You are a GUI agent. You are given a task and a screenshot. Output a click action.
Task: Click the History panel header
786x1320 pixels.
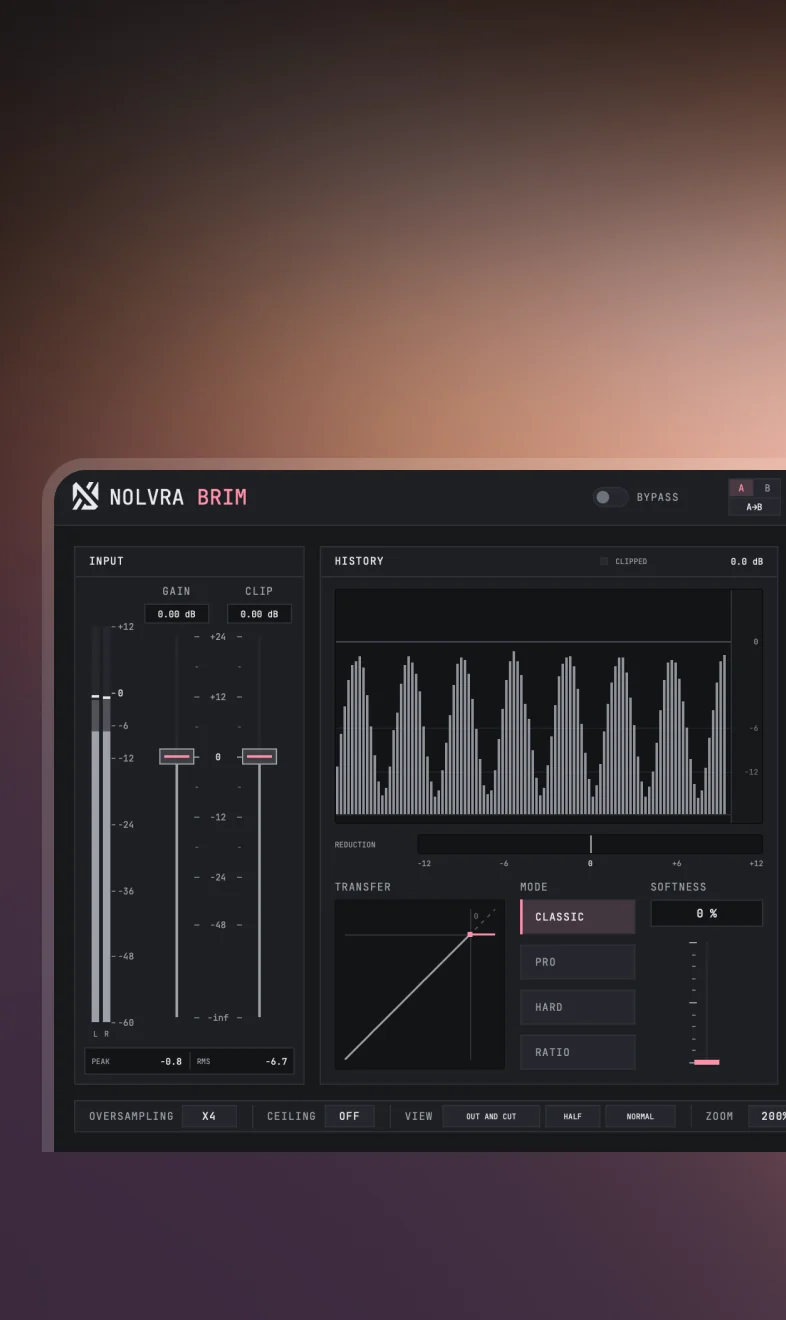coord(549,561)
